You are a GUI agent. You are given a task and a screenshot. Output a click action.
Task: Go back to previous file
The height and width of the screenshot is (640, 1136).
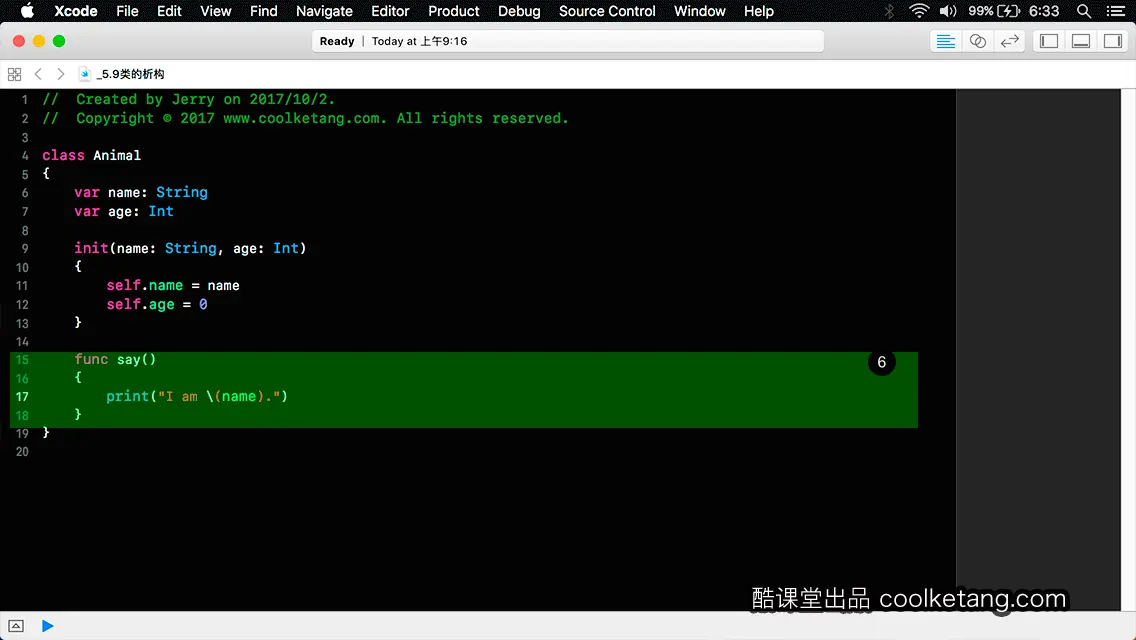click(38, 74)
